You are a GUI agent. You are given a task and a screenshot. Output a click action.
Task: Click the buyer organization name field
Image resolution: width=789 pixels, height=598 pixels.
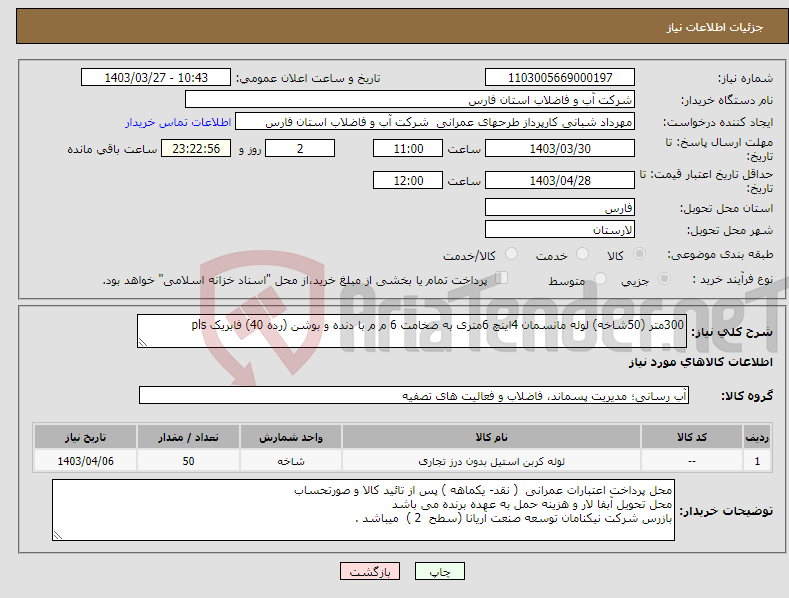point(410,99)
